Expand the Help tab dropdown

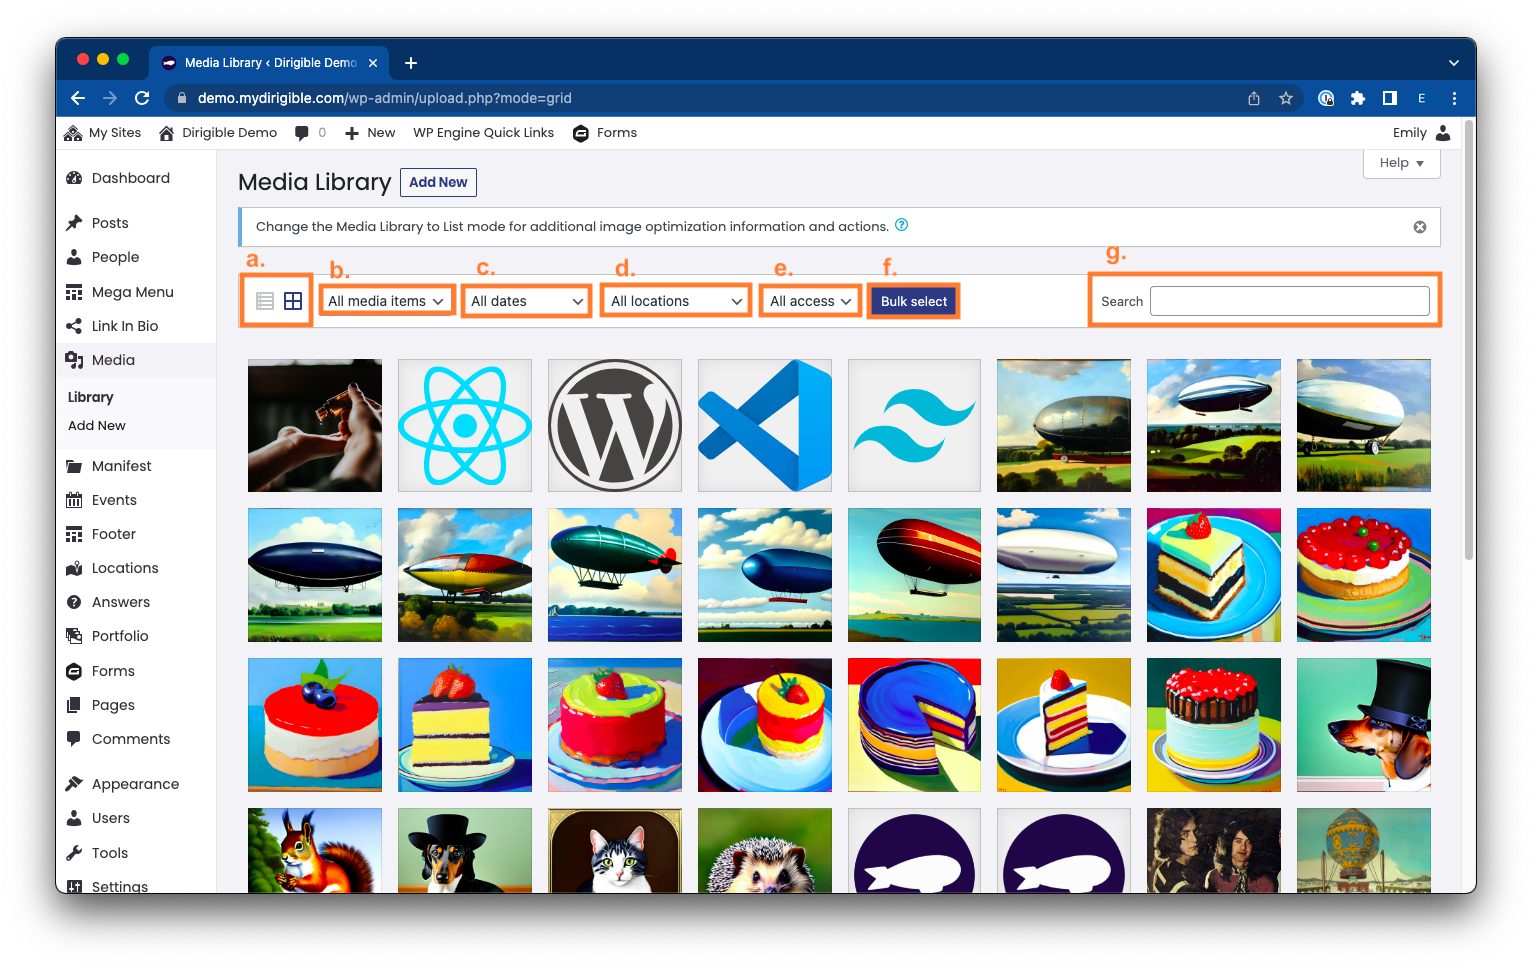pyautogui.click(x=1402, y=163)
